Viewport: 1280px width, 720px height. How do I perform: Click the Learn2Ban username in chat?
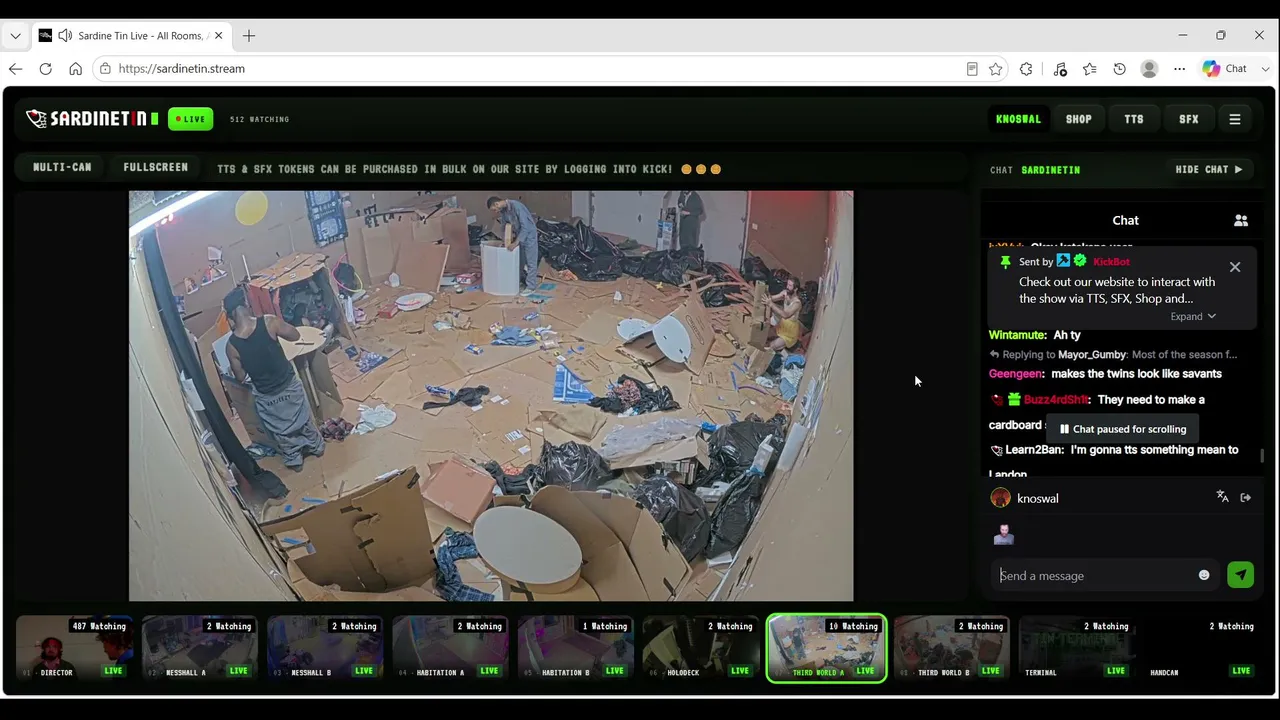[1035, 450]
